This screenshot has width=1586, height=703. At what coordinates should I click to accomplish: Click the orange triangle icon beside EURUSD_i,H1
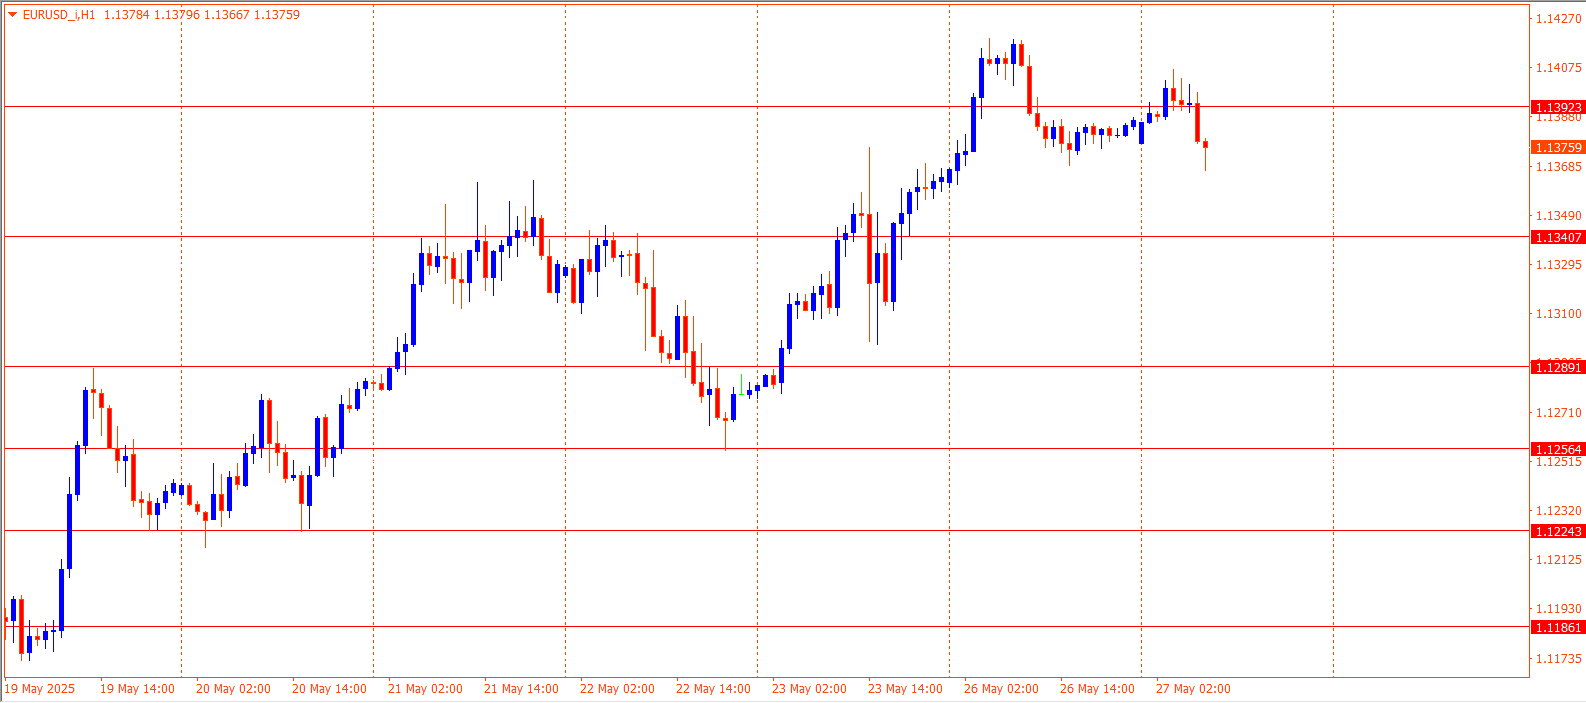point(13,15)
